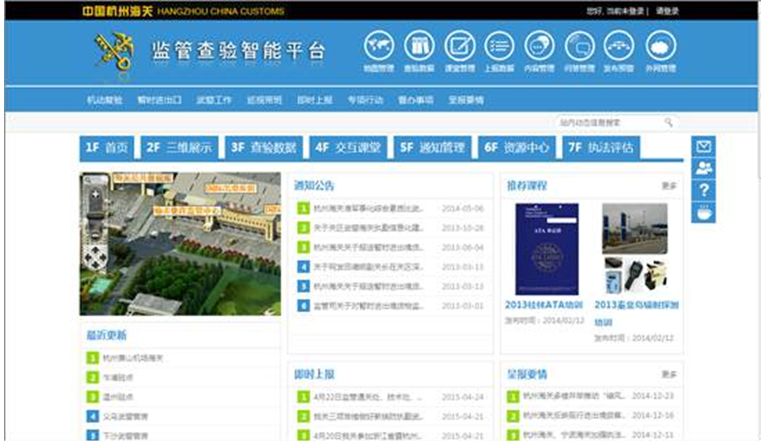This screenshot has height=441, width=761.
Task: Click the site search input field
Action: (x=605, y=122)
